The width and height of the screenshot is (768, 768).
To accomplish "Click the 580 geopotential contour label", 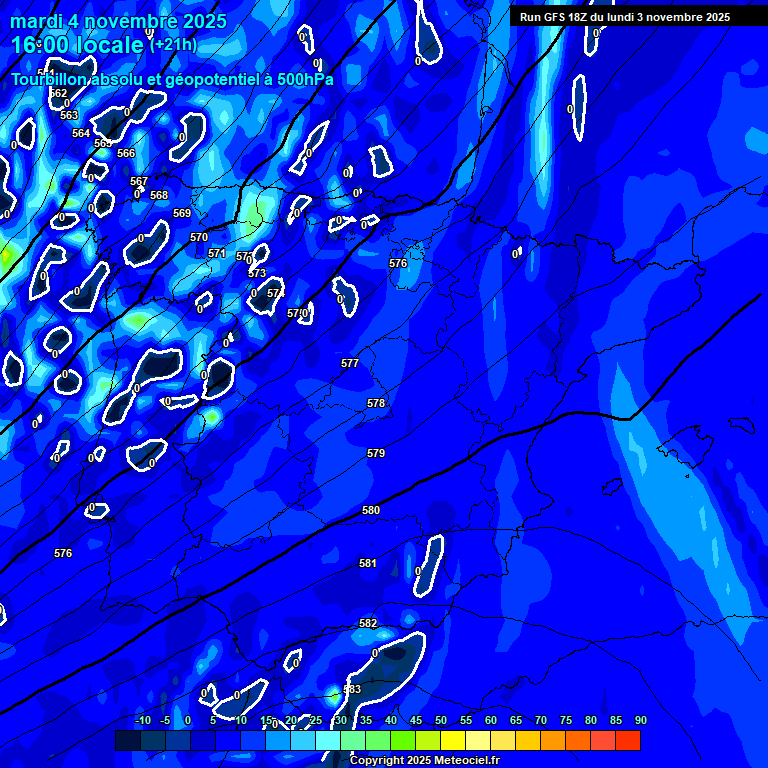I will point(371,510).
